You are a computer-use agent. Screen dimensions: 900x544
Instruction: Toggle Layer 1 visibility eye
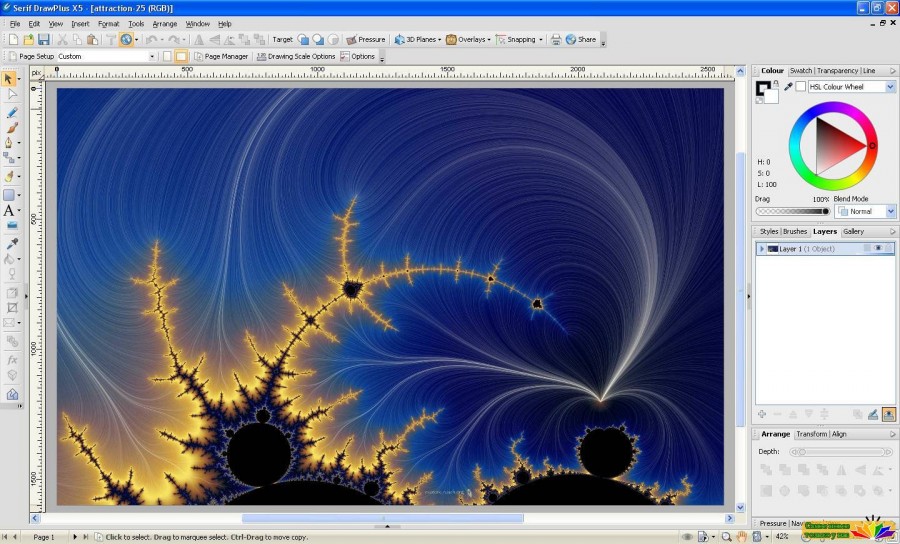pos(878,248)
